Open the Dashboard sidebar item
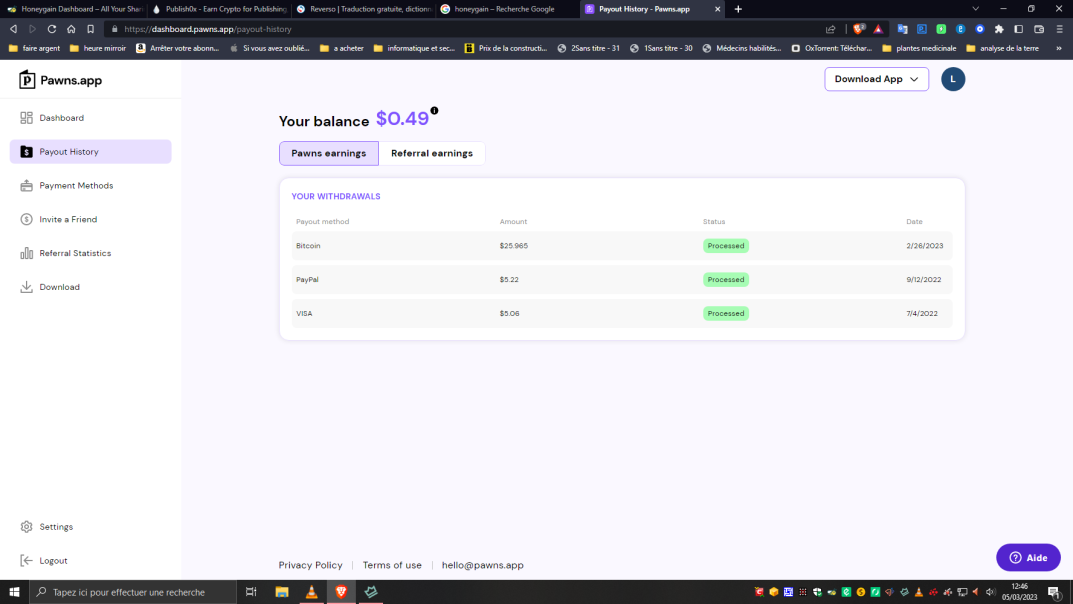This screenshot has width=1073, height=604. point(62,118)
